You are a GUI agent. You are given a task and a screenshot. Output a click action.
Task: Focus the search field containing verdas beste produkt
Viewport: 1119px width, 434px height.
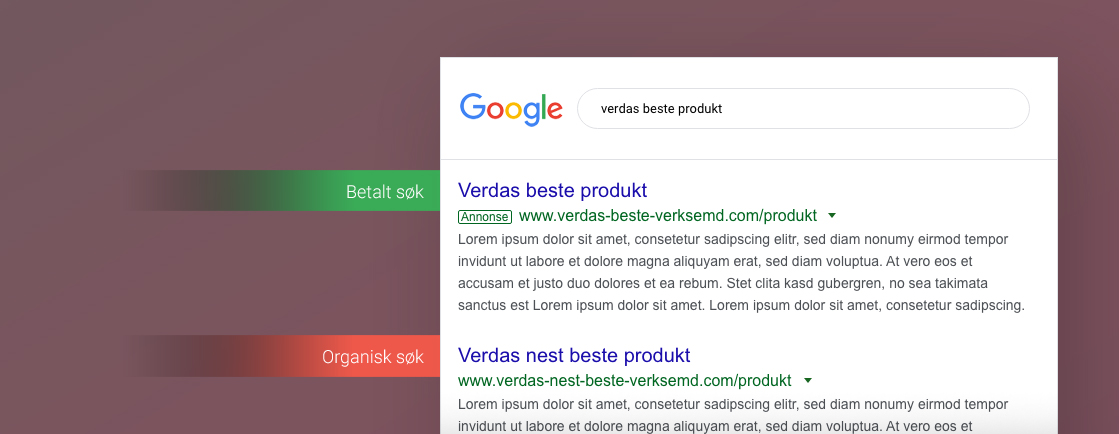click(803, 108)
